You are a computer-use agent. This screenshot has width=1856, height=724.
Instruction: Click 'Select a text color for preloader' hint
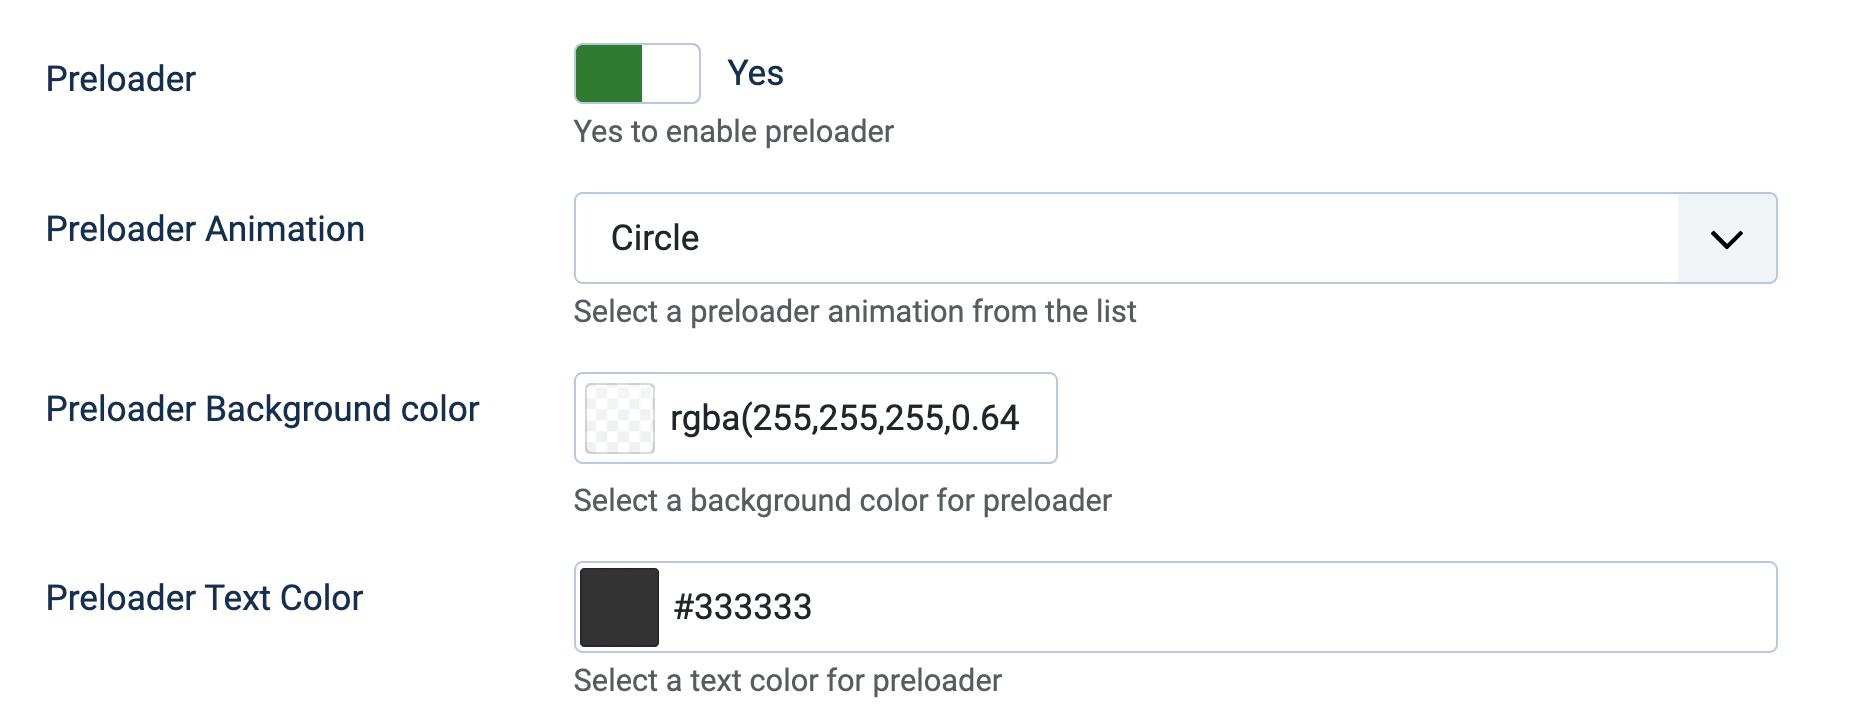pyautogui.click(x=787, y=680)
